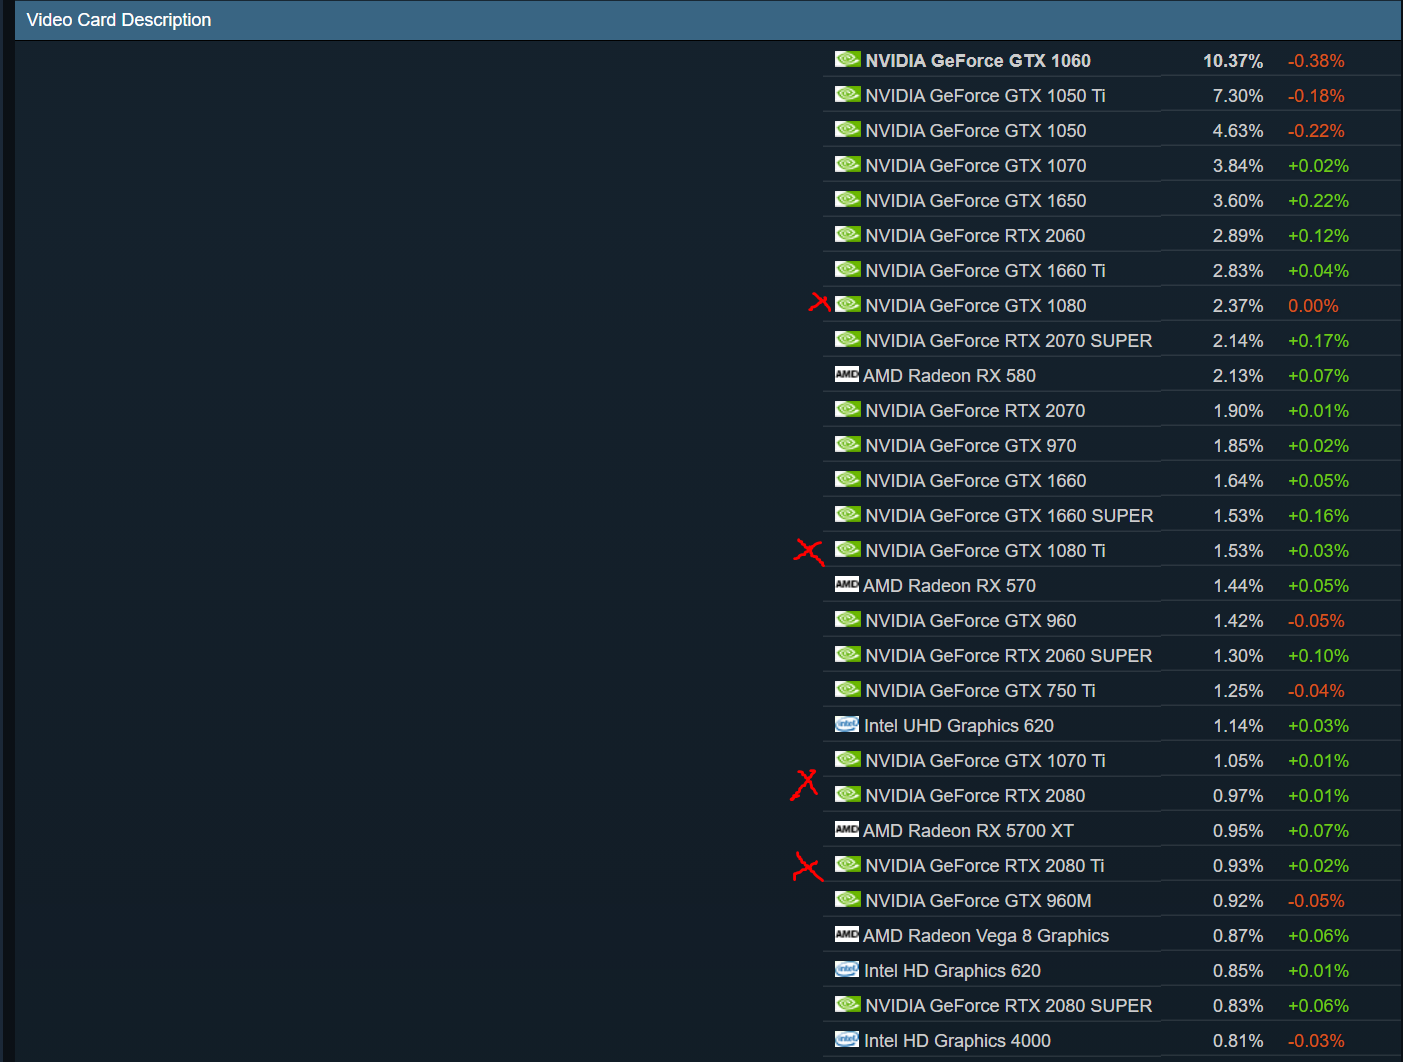Click NVIDIA logo beside GeForce GTX 1050
Screen dimensions: 1403x1062
coord(848,129)
